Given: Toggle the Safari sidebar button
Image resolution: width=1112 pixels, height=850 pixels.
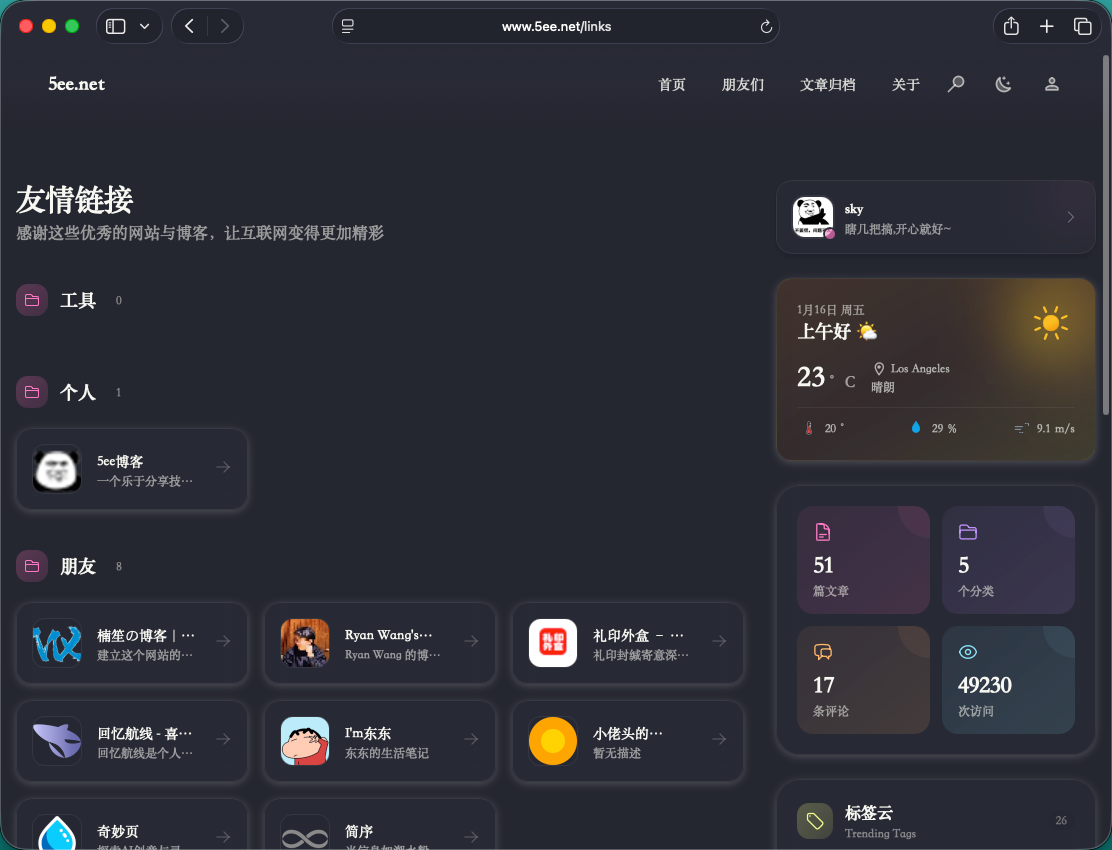Looking at the screenshot, I should pos(116,27).
